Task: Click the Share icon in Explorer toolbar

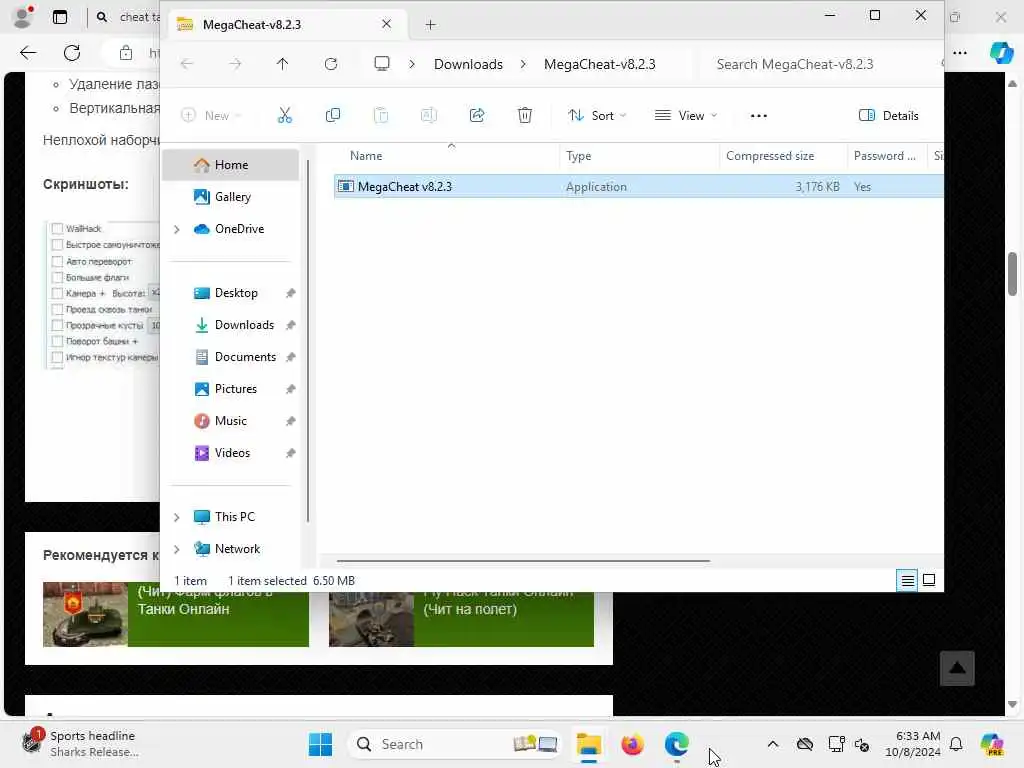Action: [477, 116]
